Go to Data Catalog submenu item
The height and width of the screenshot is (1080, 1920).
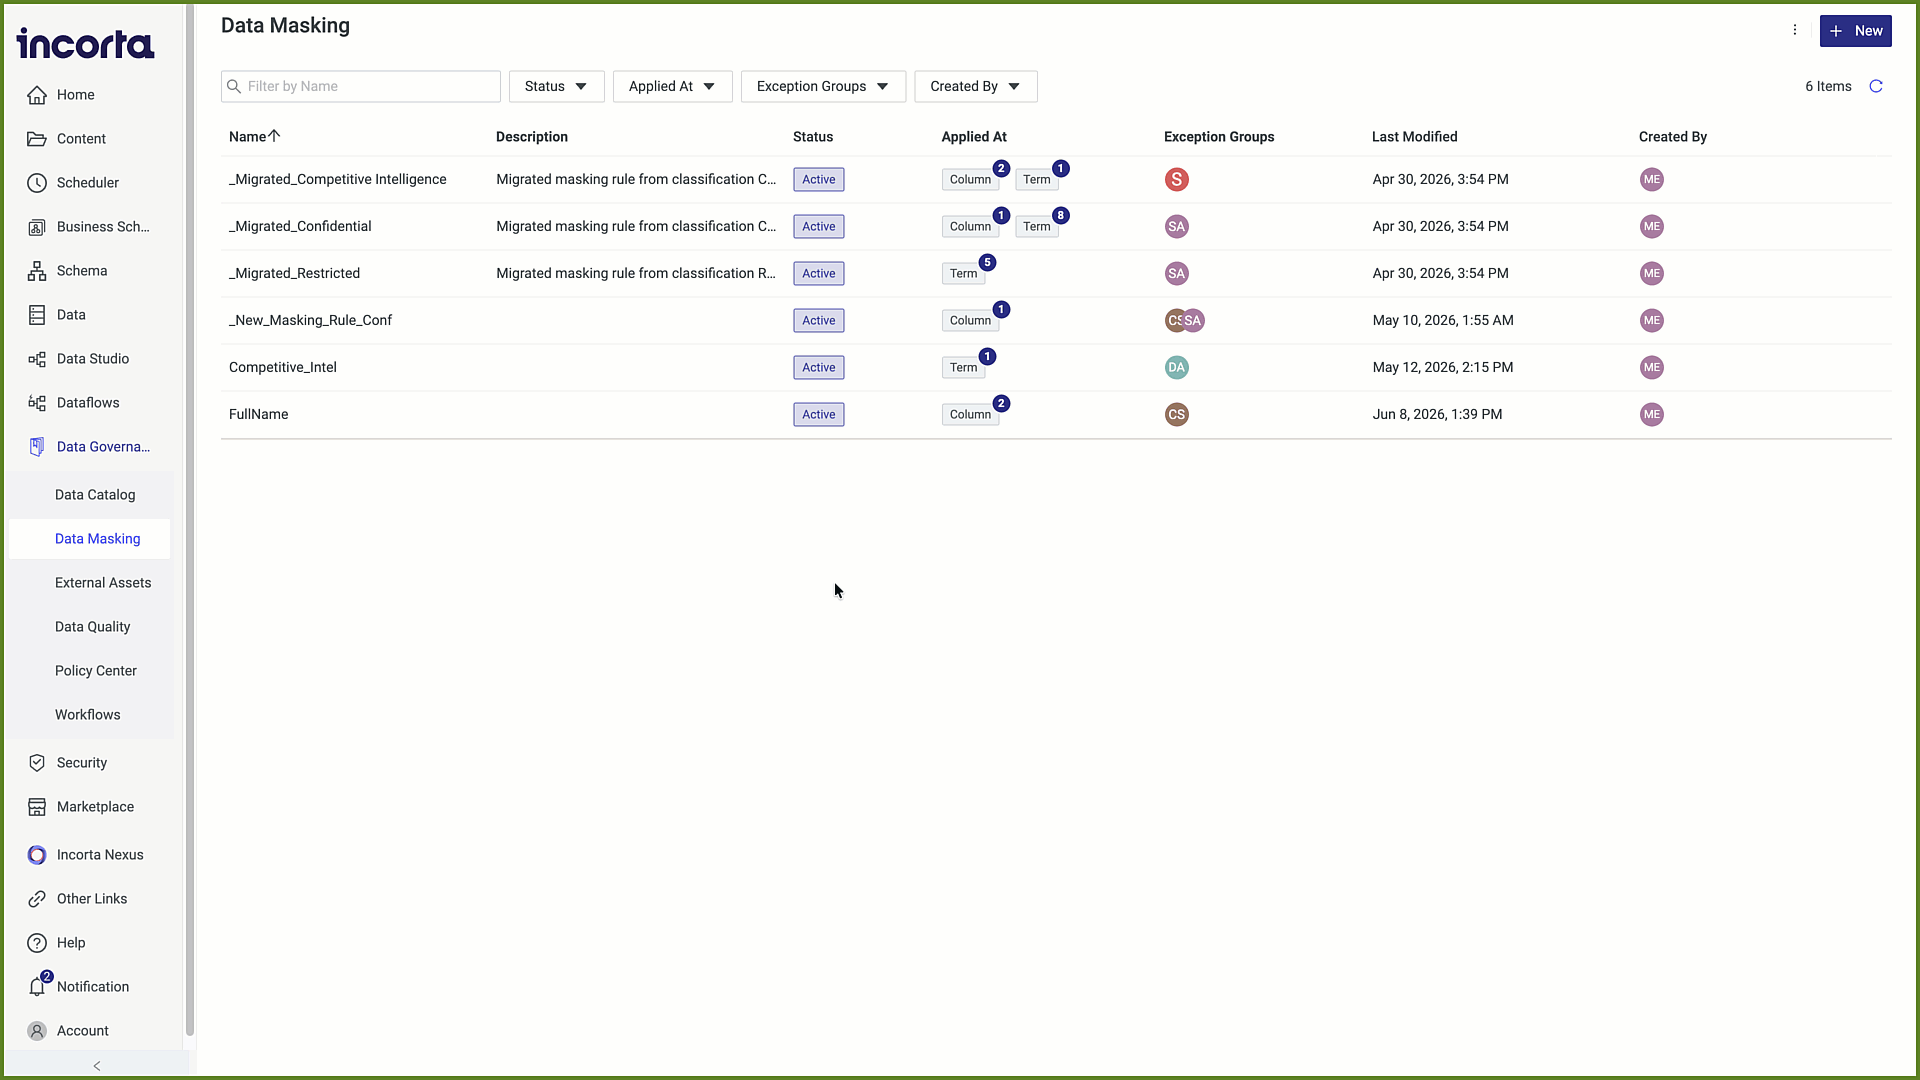[95, 495]
